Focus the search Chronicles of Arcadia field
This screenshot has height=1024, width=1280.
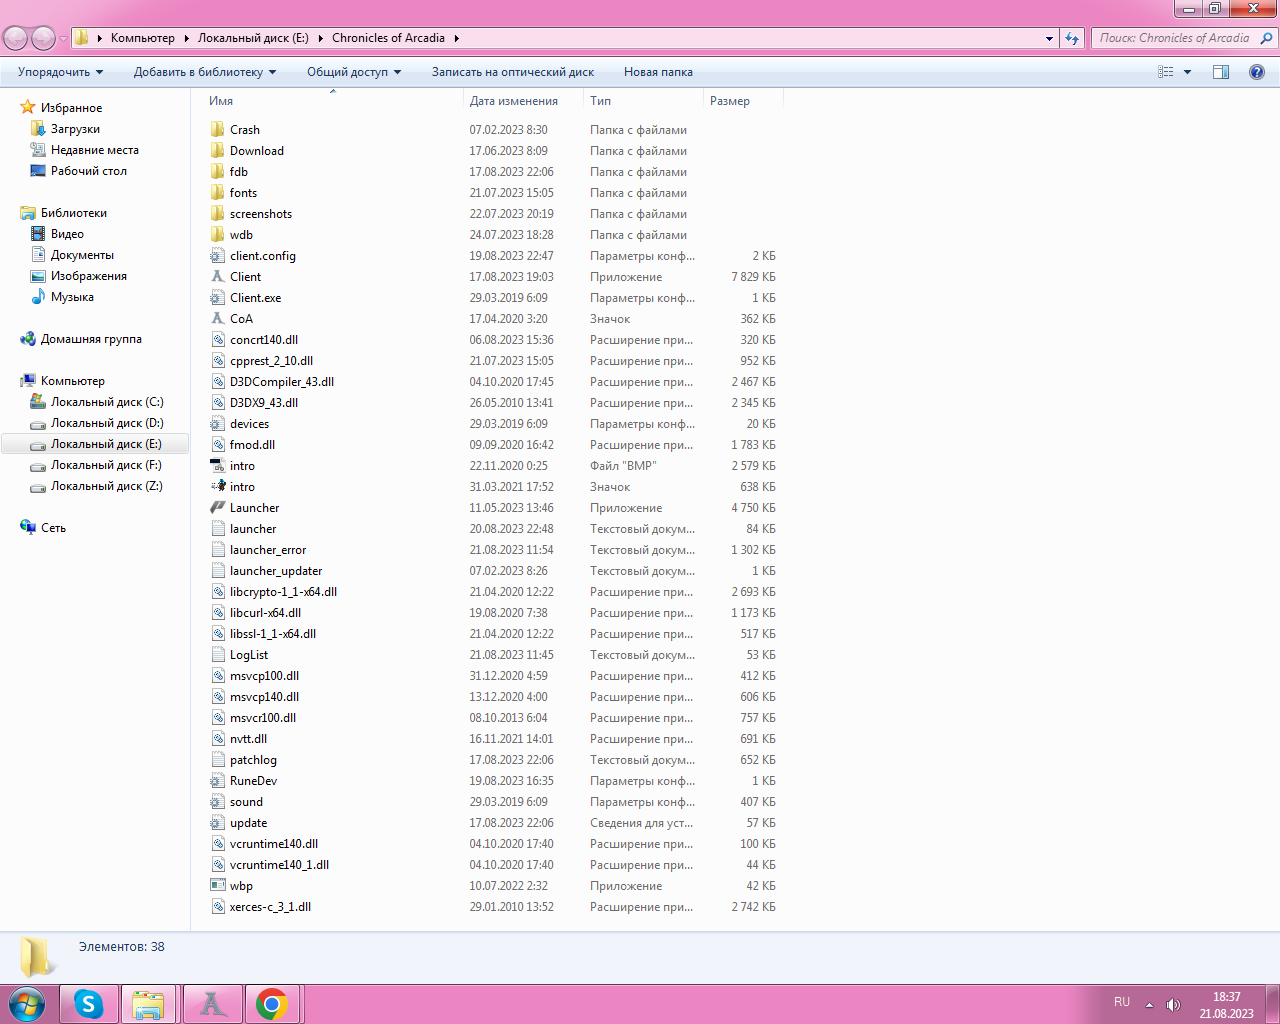(1174, 38)
